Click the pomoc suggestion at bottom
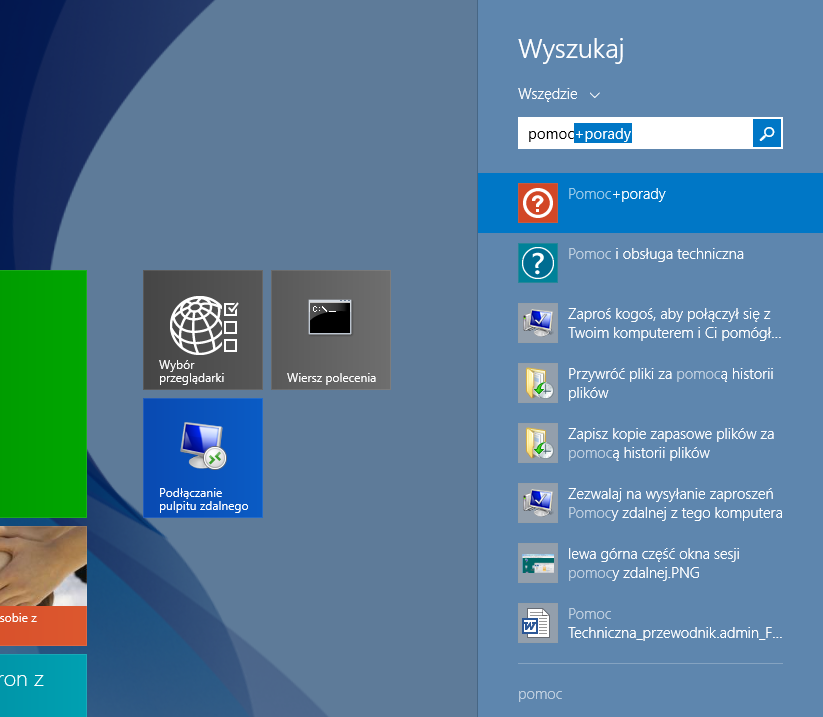The image size is (823, 717). point(540,693)
